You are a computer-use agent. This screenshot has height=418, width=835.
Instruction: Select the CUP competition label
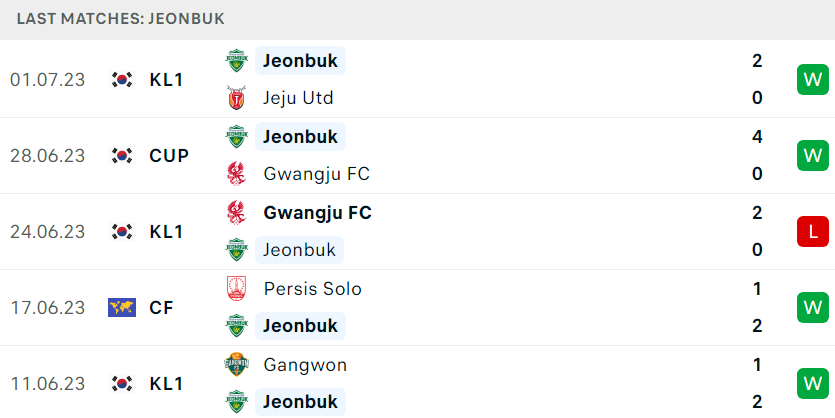pyautogui.click(x=169, y=155)
